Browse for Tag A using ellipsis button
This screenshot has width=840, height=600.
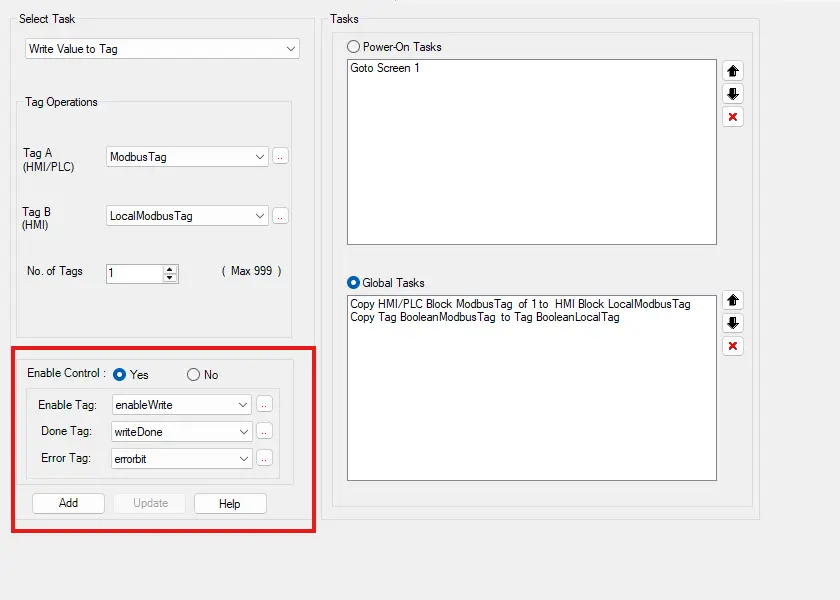(x=280, y=157)
